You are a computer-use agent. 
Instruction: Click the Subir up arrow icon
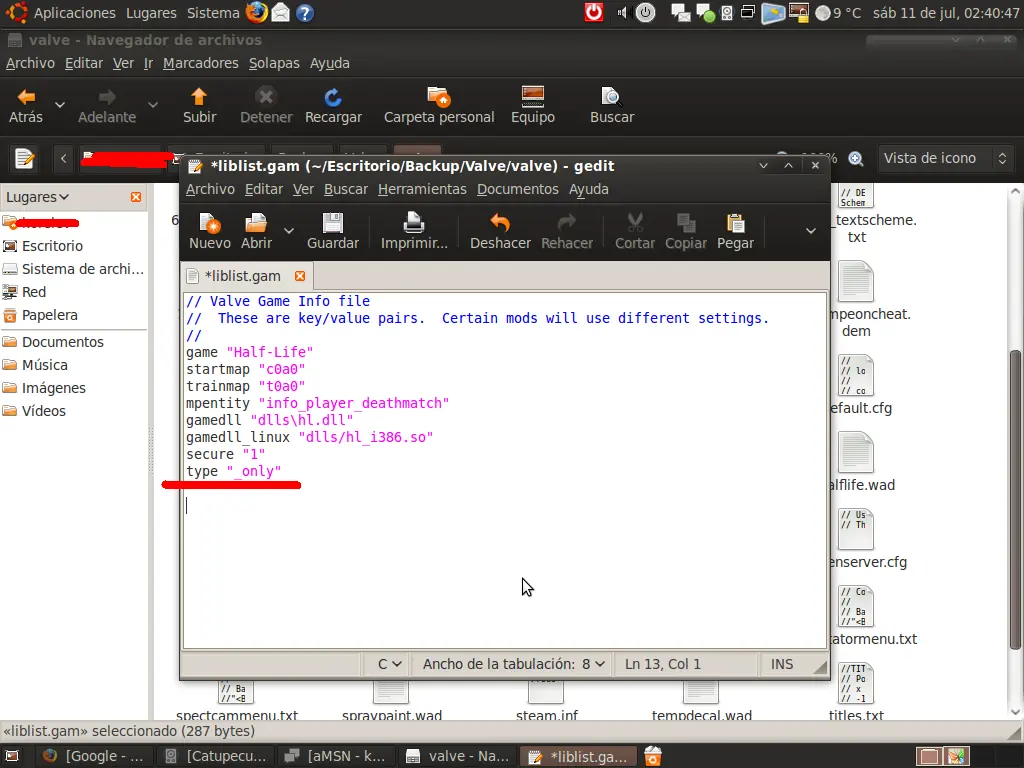point(199,97)
